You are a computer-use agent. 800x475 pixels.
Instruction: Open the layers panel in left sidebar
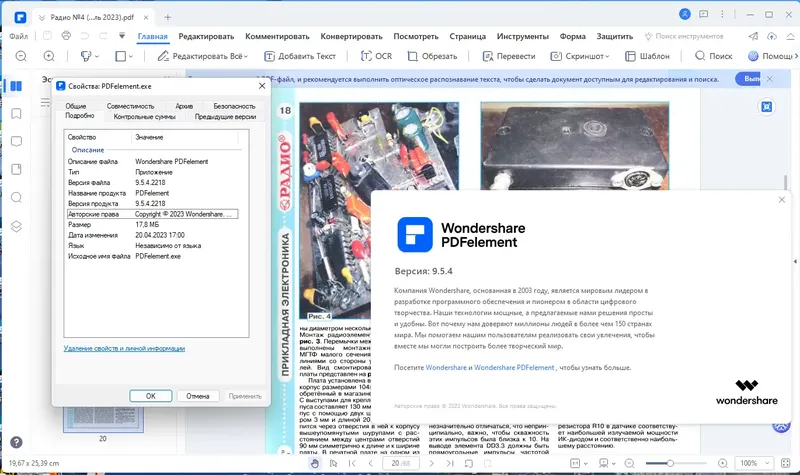pos(16,226)
